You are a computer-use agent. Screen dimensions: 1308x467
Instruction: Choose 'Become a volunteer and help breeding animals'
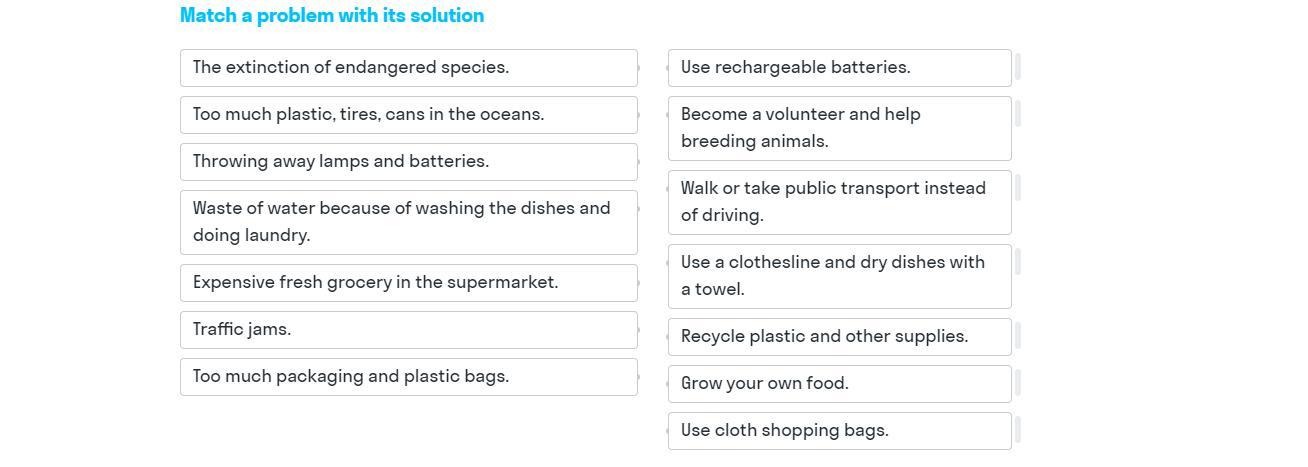coord(839,128)
